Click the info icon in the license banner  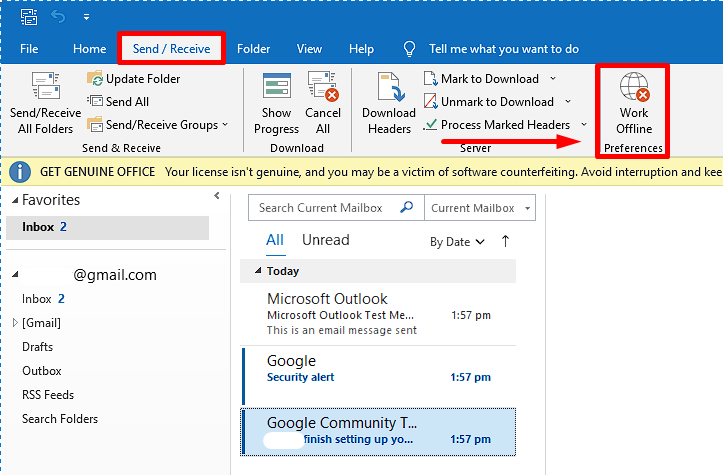[20, 172]
